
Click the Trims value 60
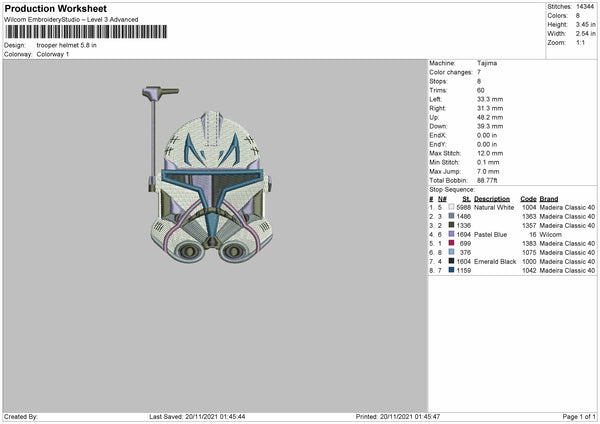click(x=481, y=90)
